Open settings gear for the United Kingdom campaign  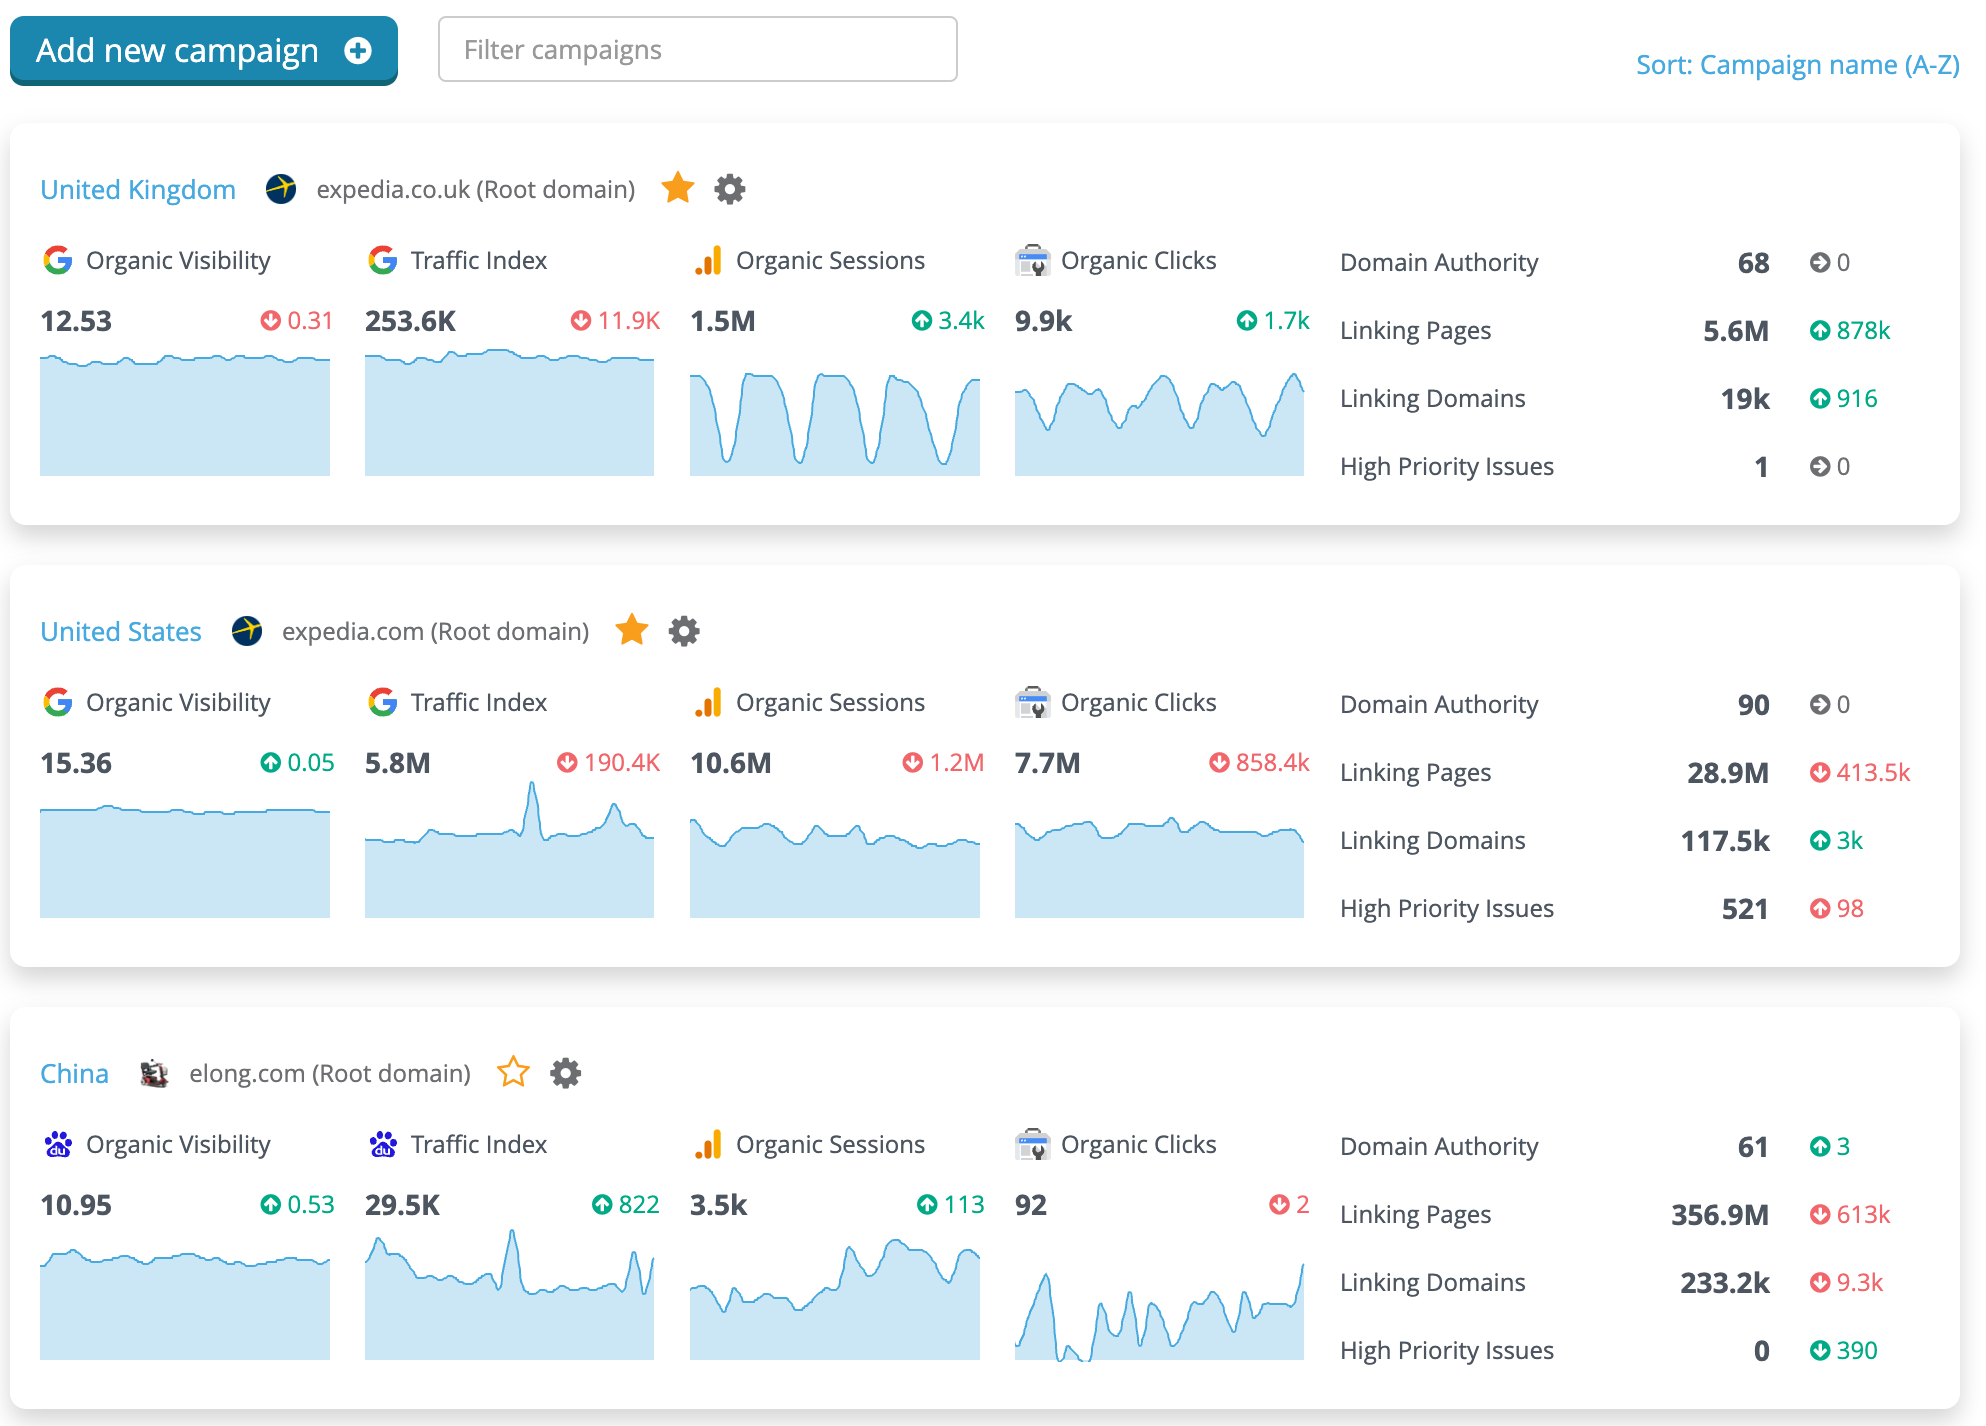tap(729, 188)
